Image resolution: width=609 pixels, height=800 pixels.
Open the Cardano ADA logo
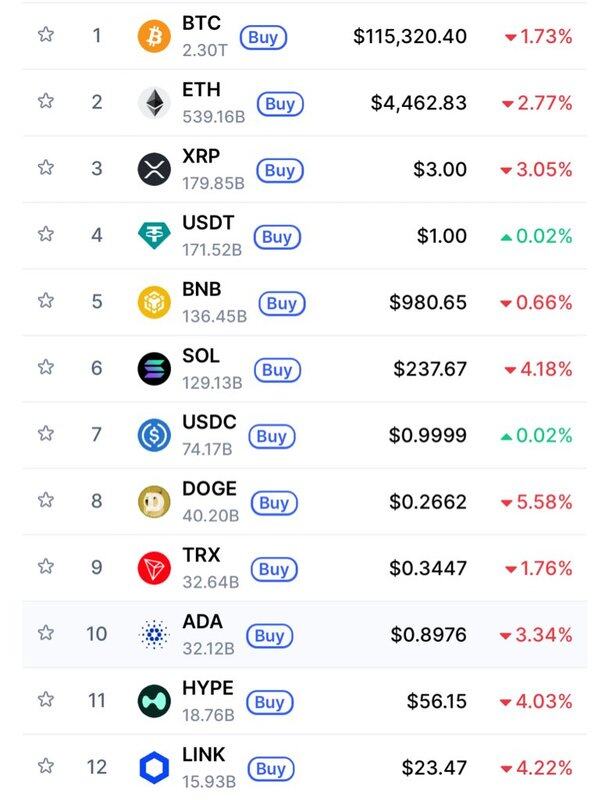[154, 634]
